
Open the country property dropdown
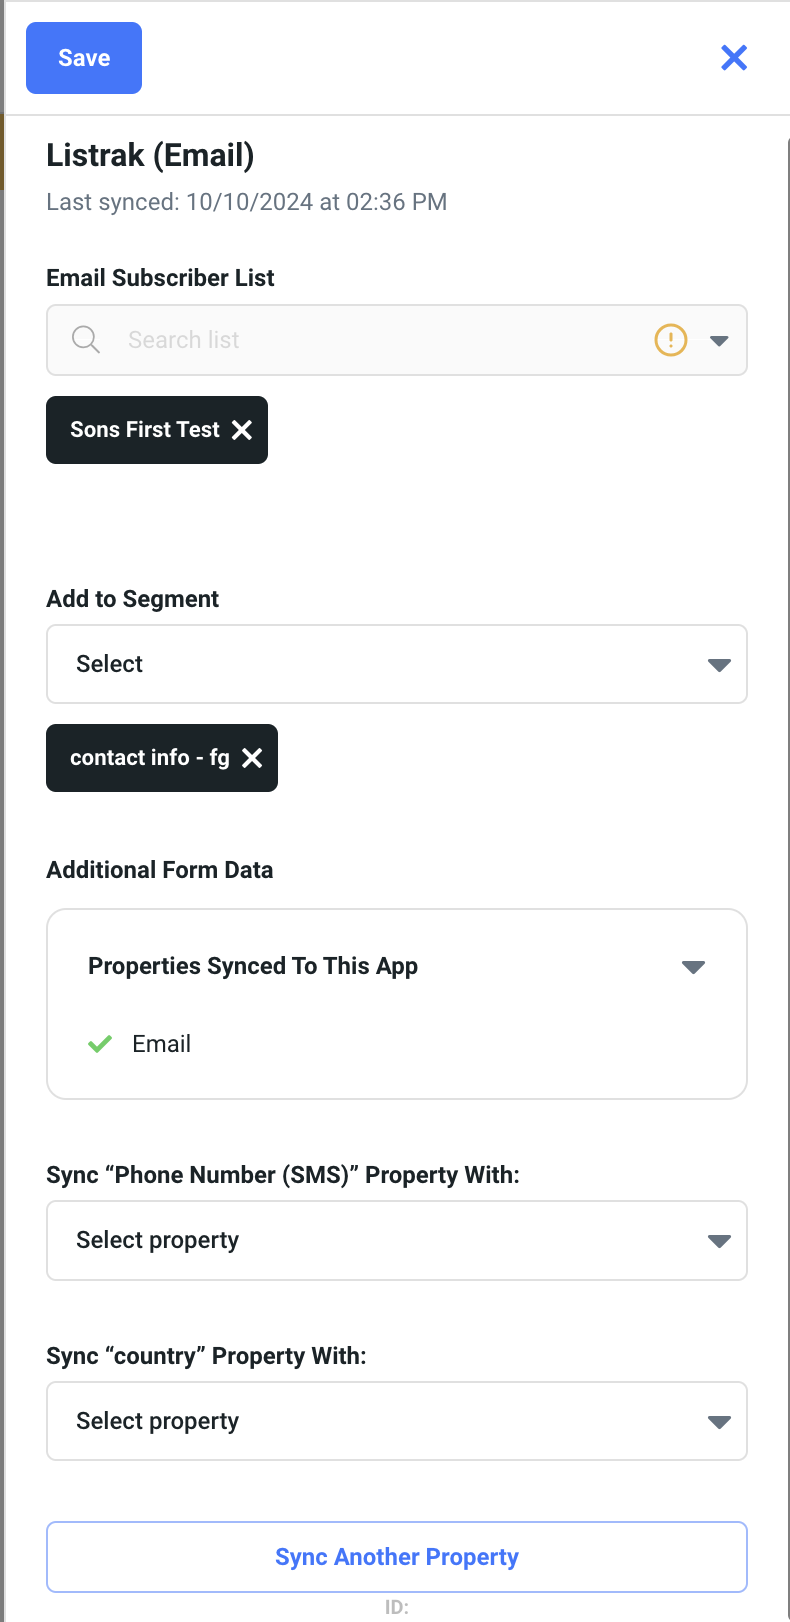tap(396, 1421)
